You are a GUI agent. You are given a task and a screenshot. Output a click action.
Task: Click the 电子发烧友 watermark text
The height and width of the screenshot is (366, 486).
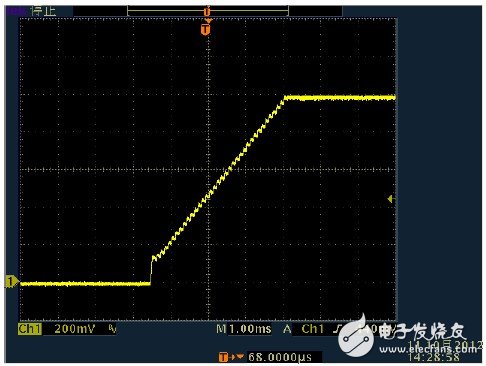[422, 331]
